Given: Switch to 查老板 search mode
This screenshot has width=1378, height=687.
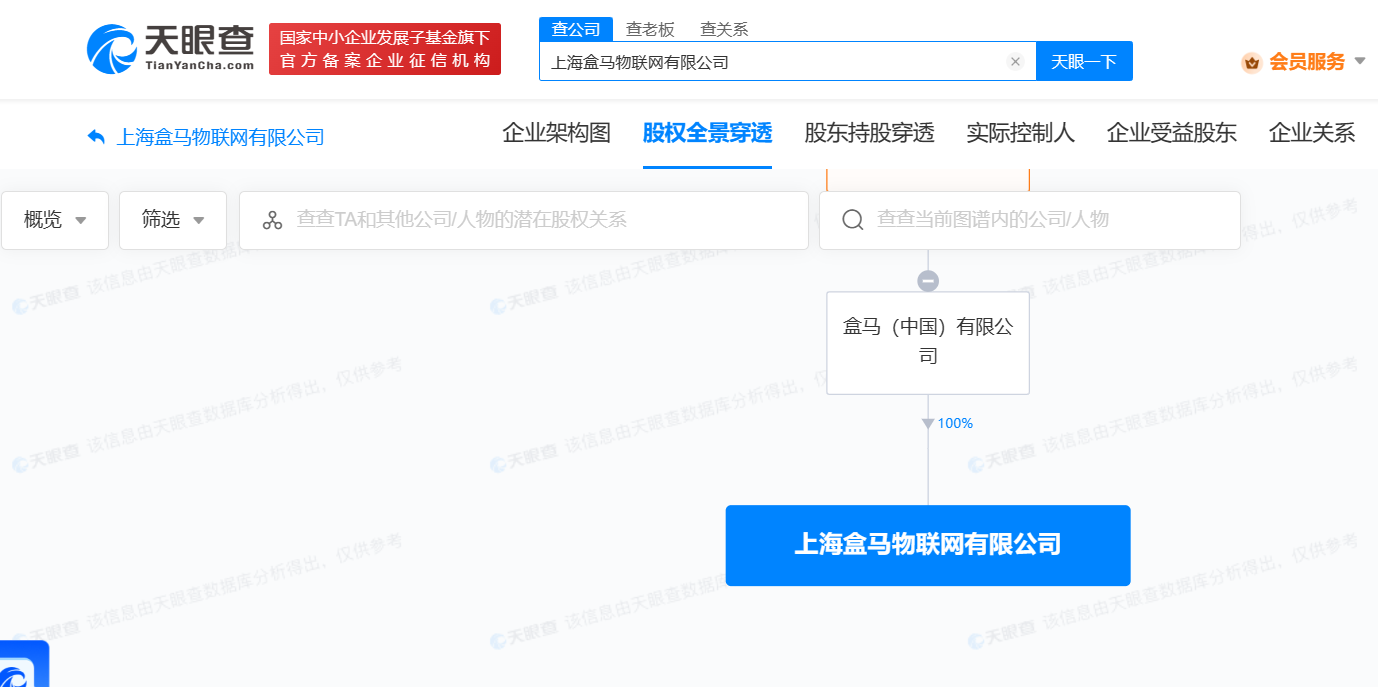Looking at the screenshot, I should [x=650, y=29].
